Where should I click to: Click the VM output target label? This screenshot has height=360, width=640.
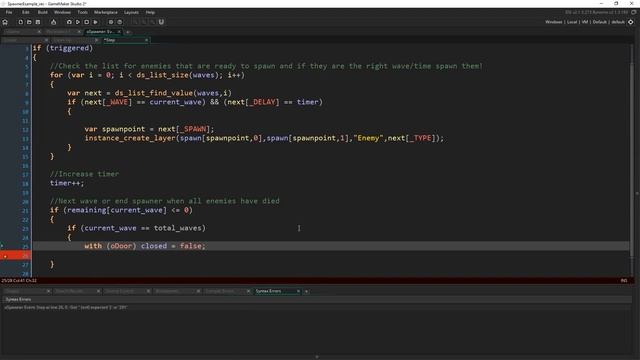tap(584, 22)
